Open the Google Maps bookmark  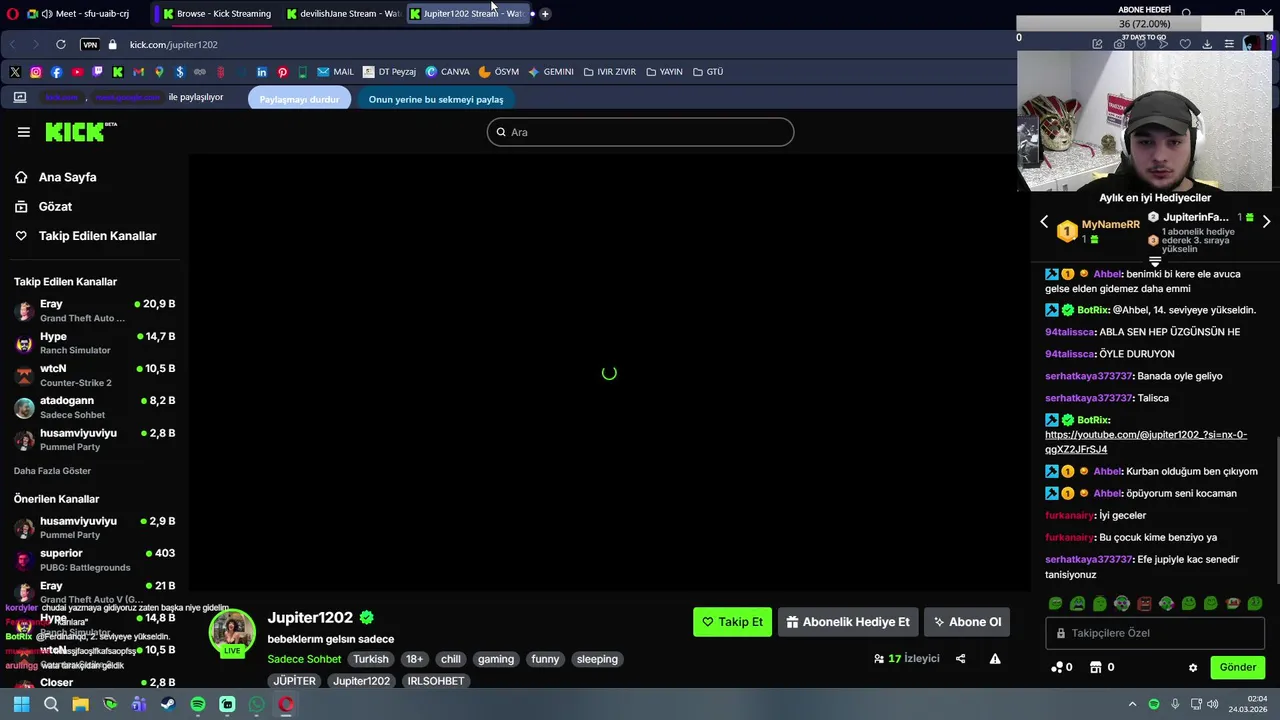coord(159,72)
